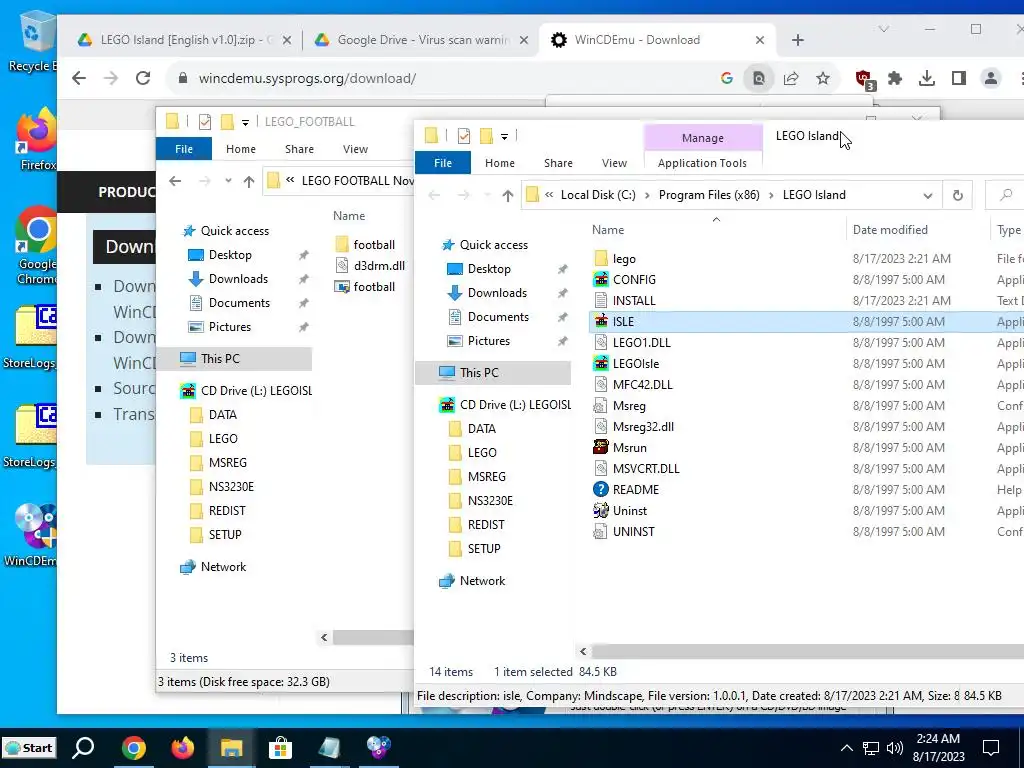
Task: Click the uBlock shield extension icon
Action: [865, 79]
